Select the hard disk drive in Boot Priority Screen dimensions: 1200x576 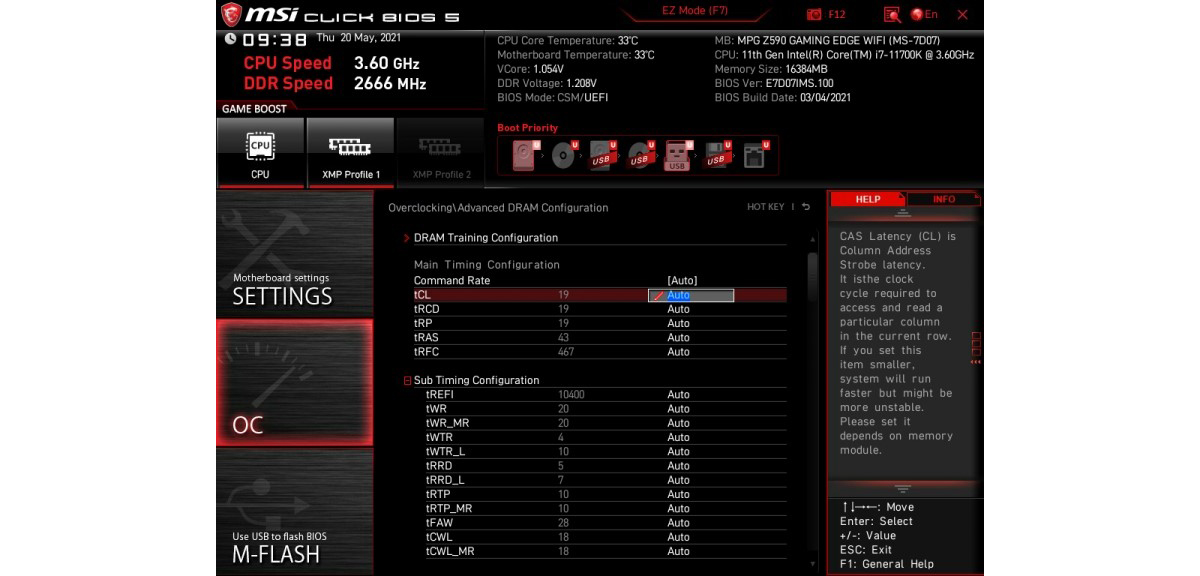tap(525, 155)
